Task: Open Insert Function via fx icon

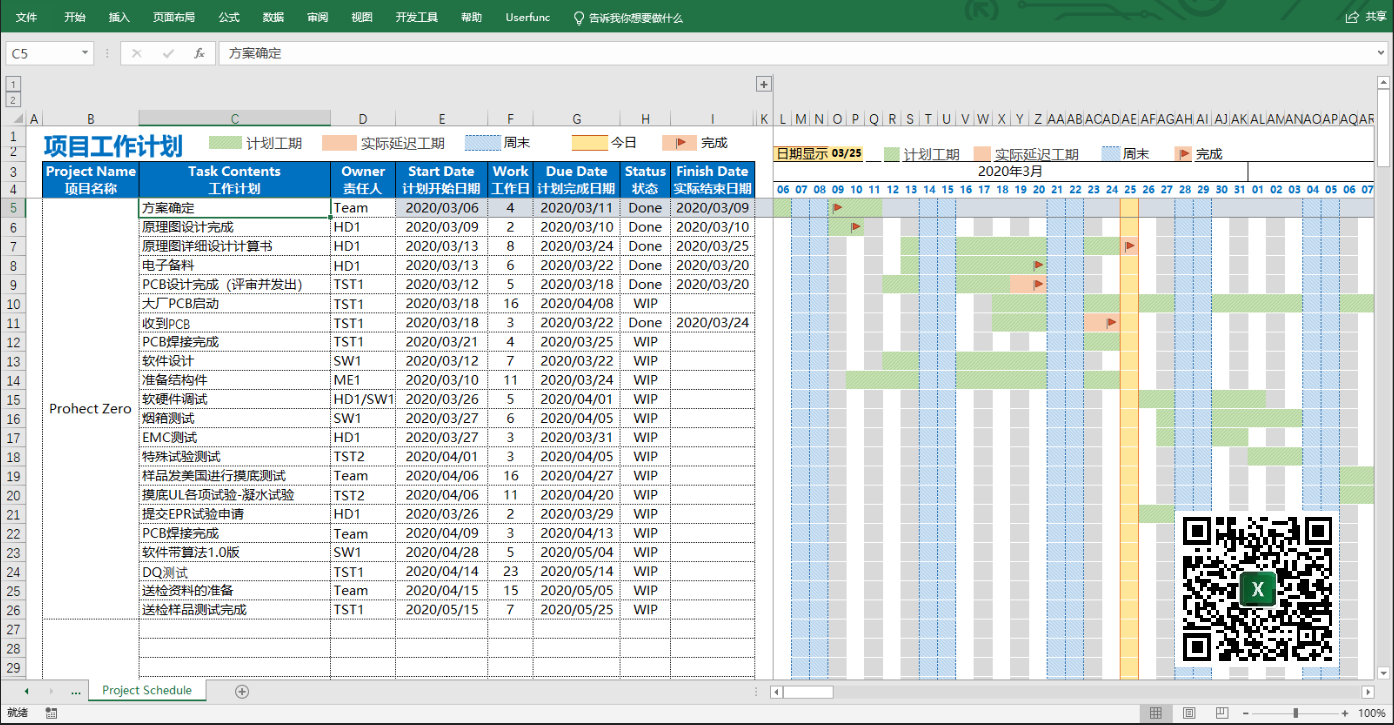Action: pyautogui.click(x=199, y=53)
